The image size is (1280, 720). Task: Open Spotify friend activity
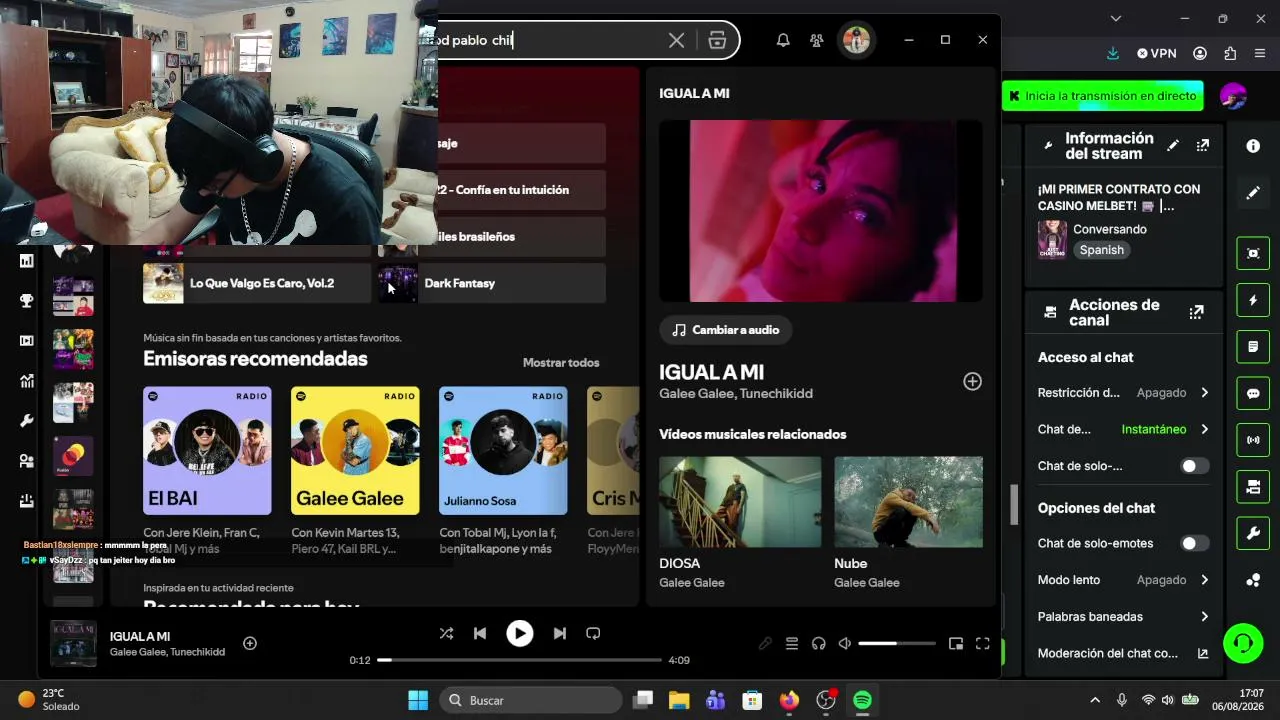[817, 40]
